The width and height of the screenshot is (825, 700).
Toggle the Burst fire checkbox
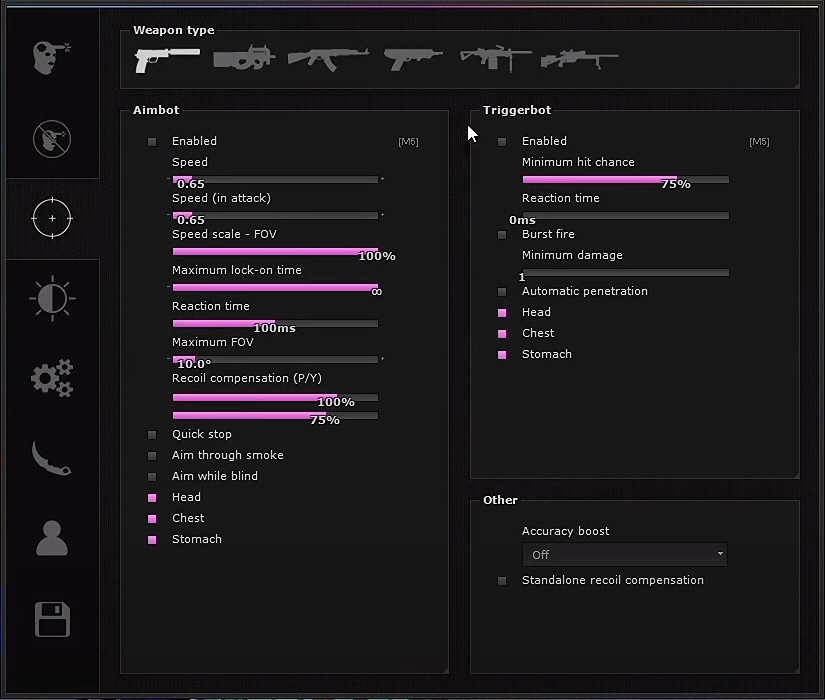(x=502, y=235)
